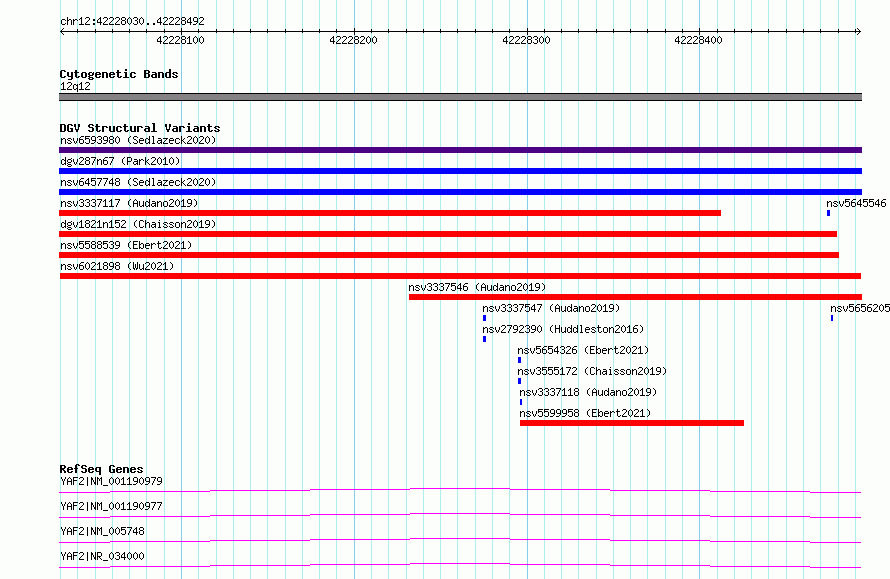890x579 pixels.
Task: Click the right arrow of the ruler
Action: (858, 32)
